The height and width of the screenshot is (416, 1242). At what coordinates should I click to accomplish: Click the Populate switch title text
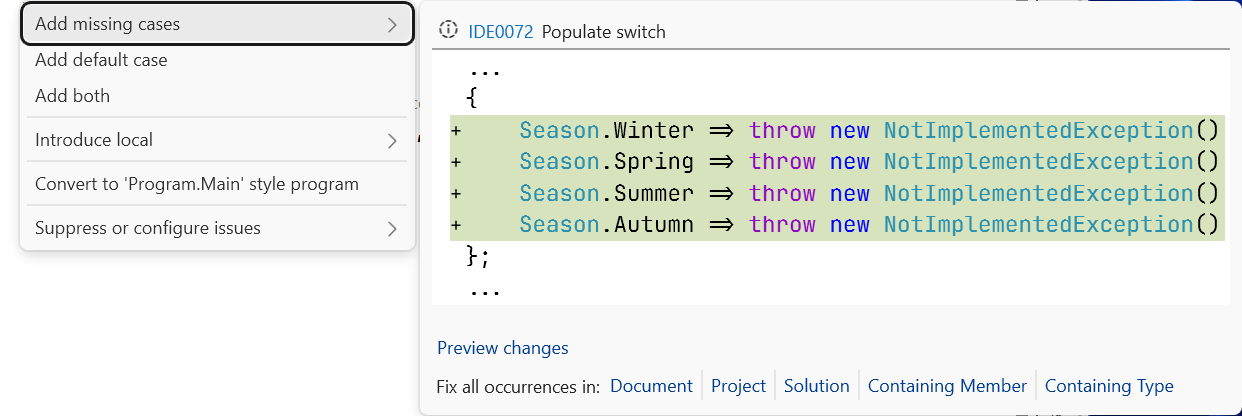[x=604, y=31]
